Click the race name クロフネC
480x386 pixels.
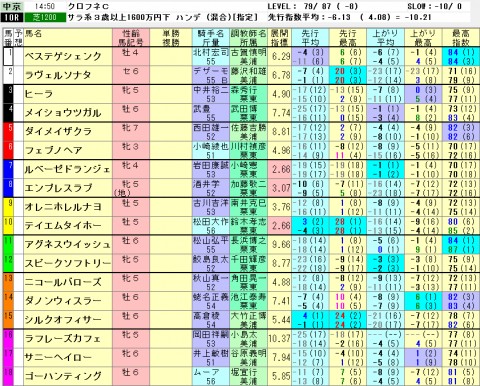[88, 6]
